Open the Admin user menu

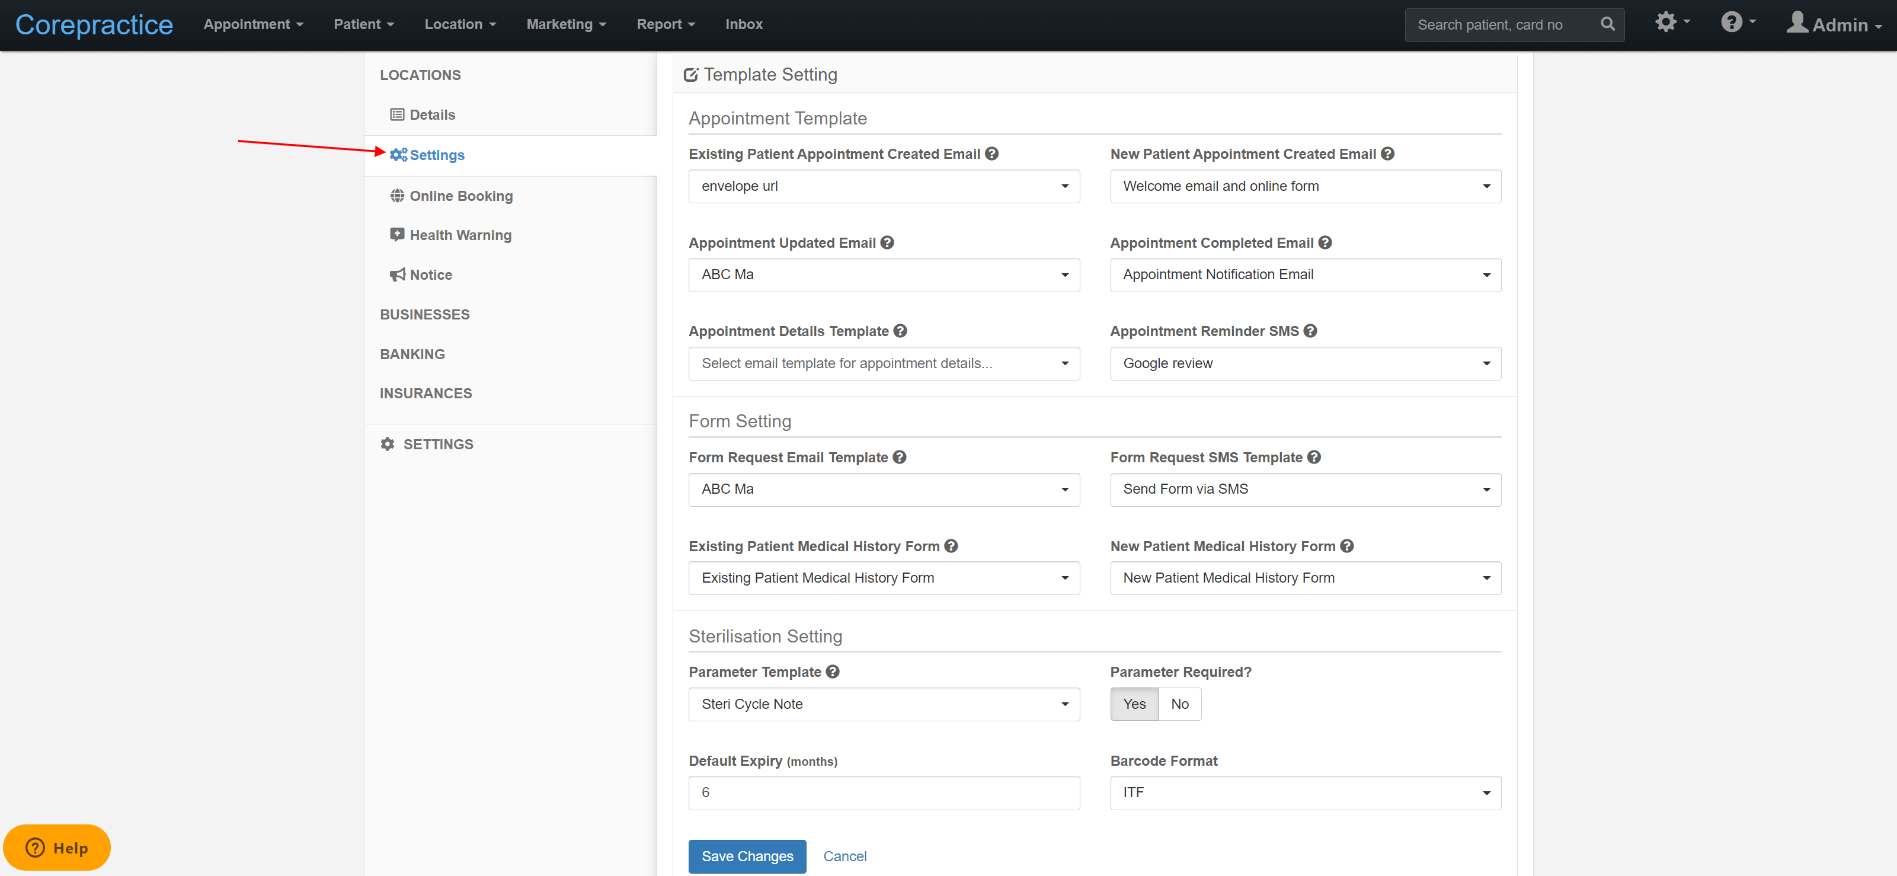point(1835,24)
